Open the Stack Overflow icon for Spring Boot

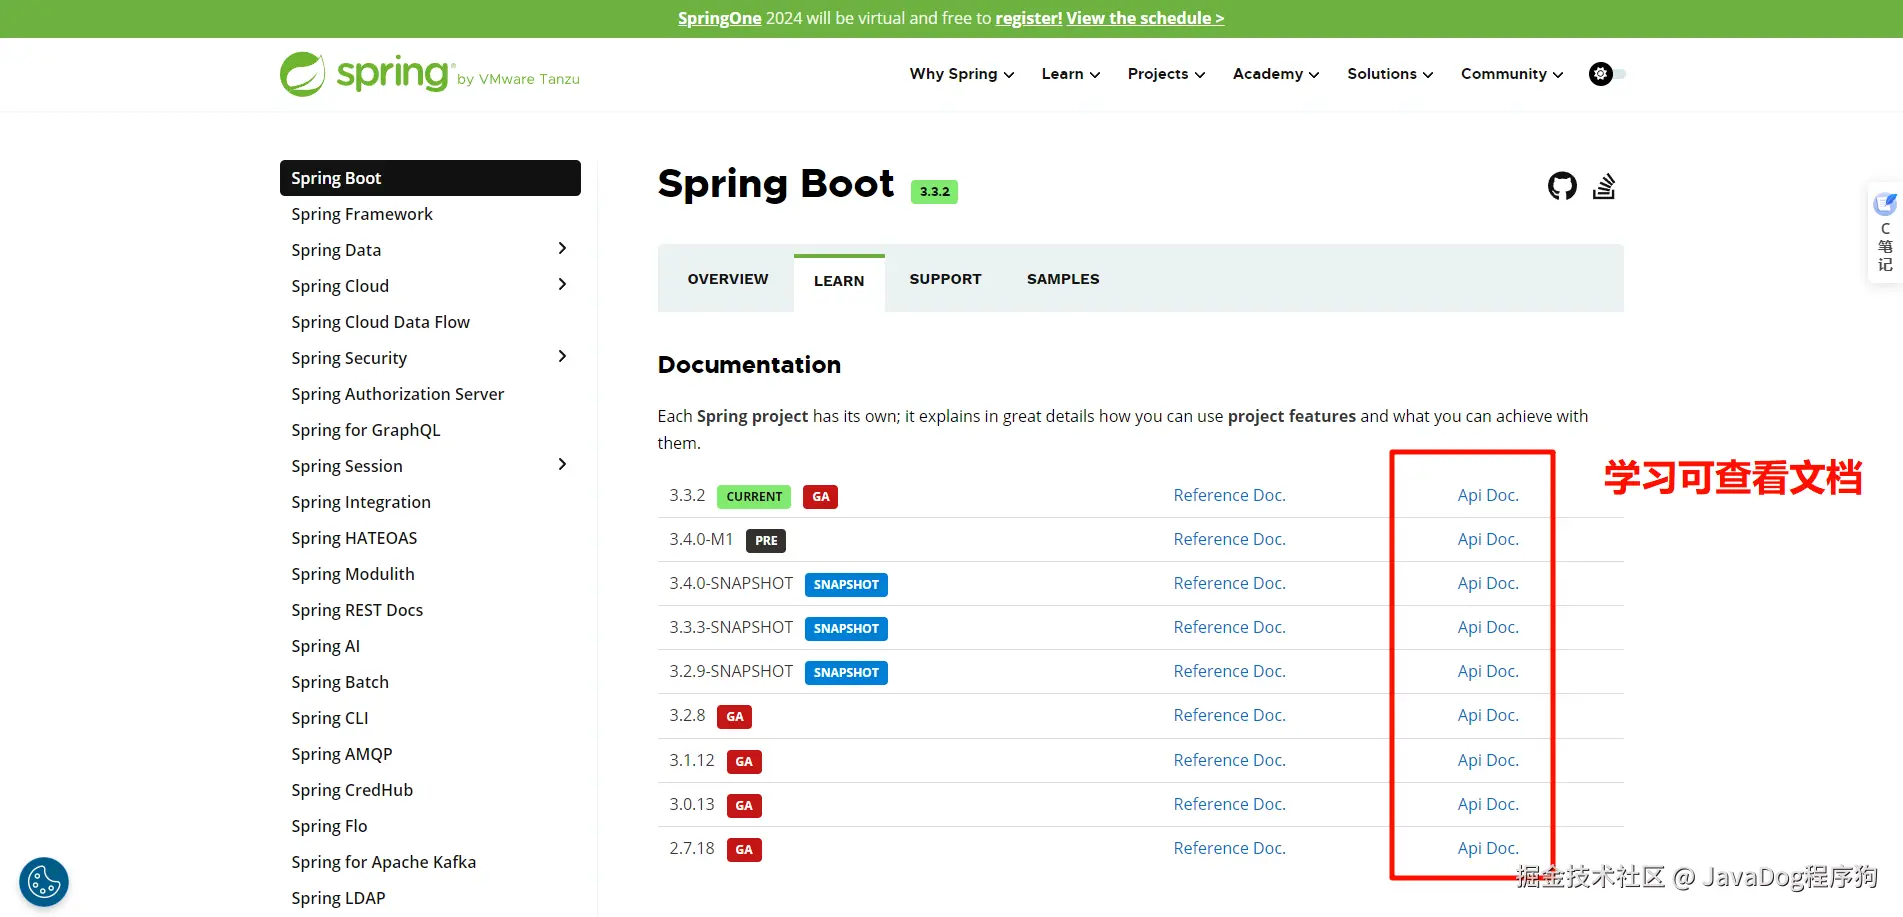coord(1604,186)
